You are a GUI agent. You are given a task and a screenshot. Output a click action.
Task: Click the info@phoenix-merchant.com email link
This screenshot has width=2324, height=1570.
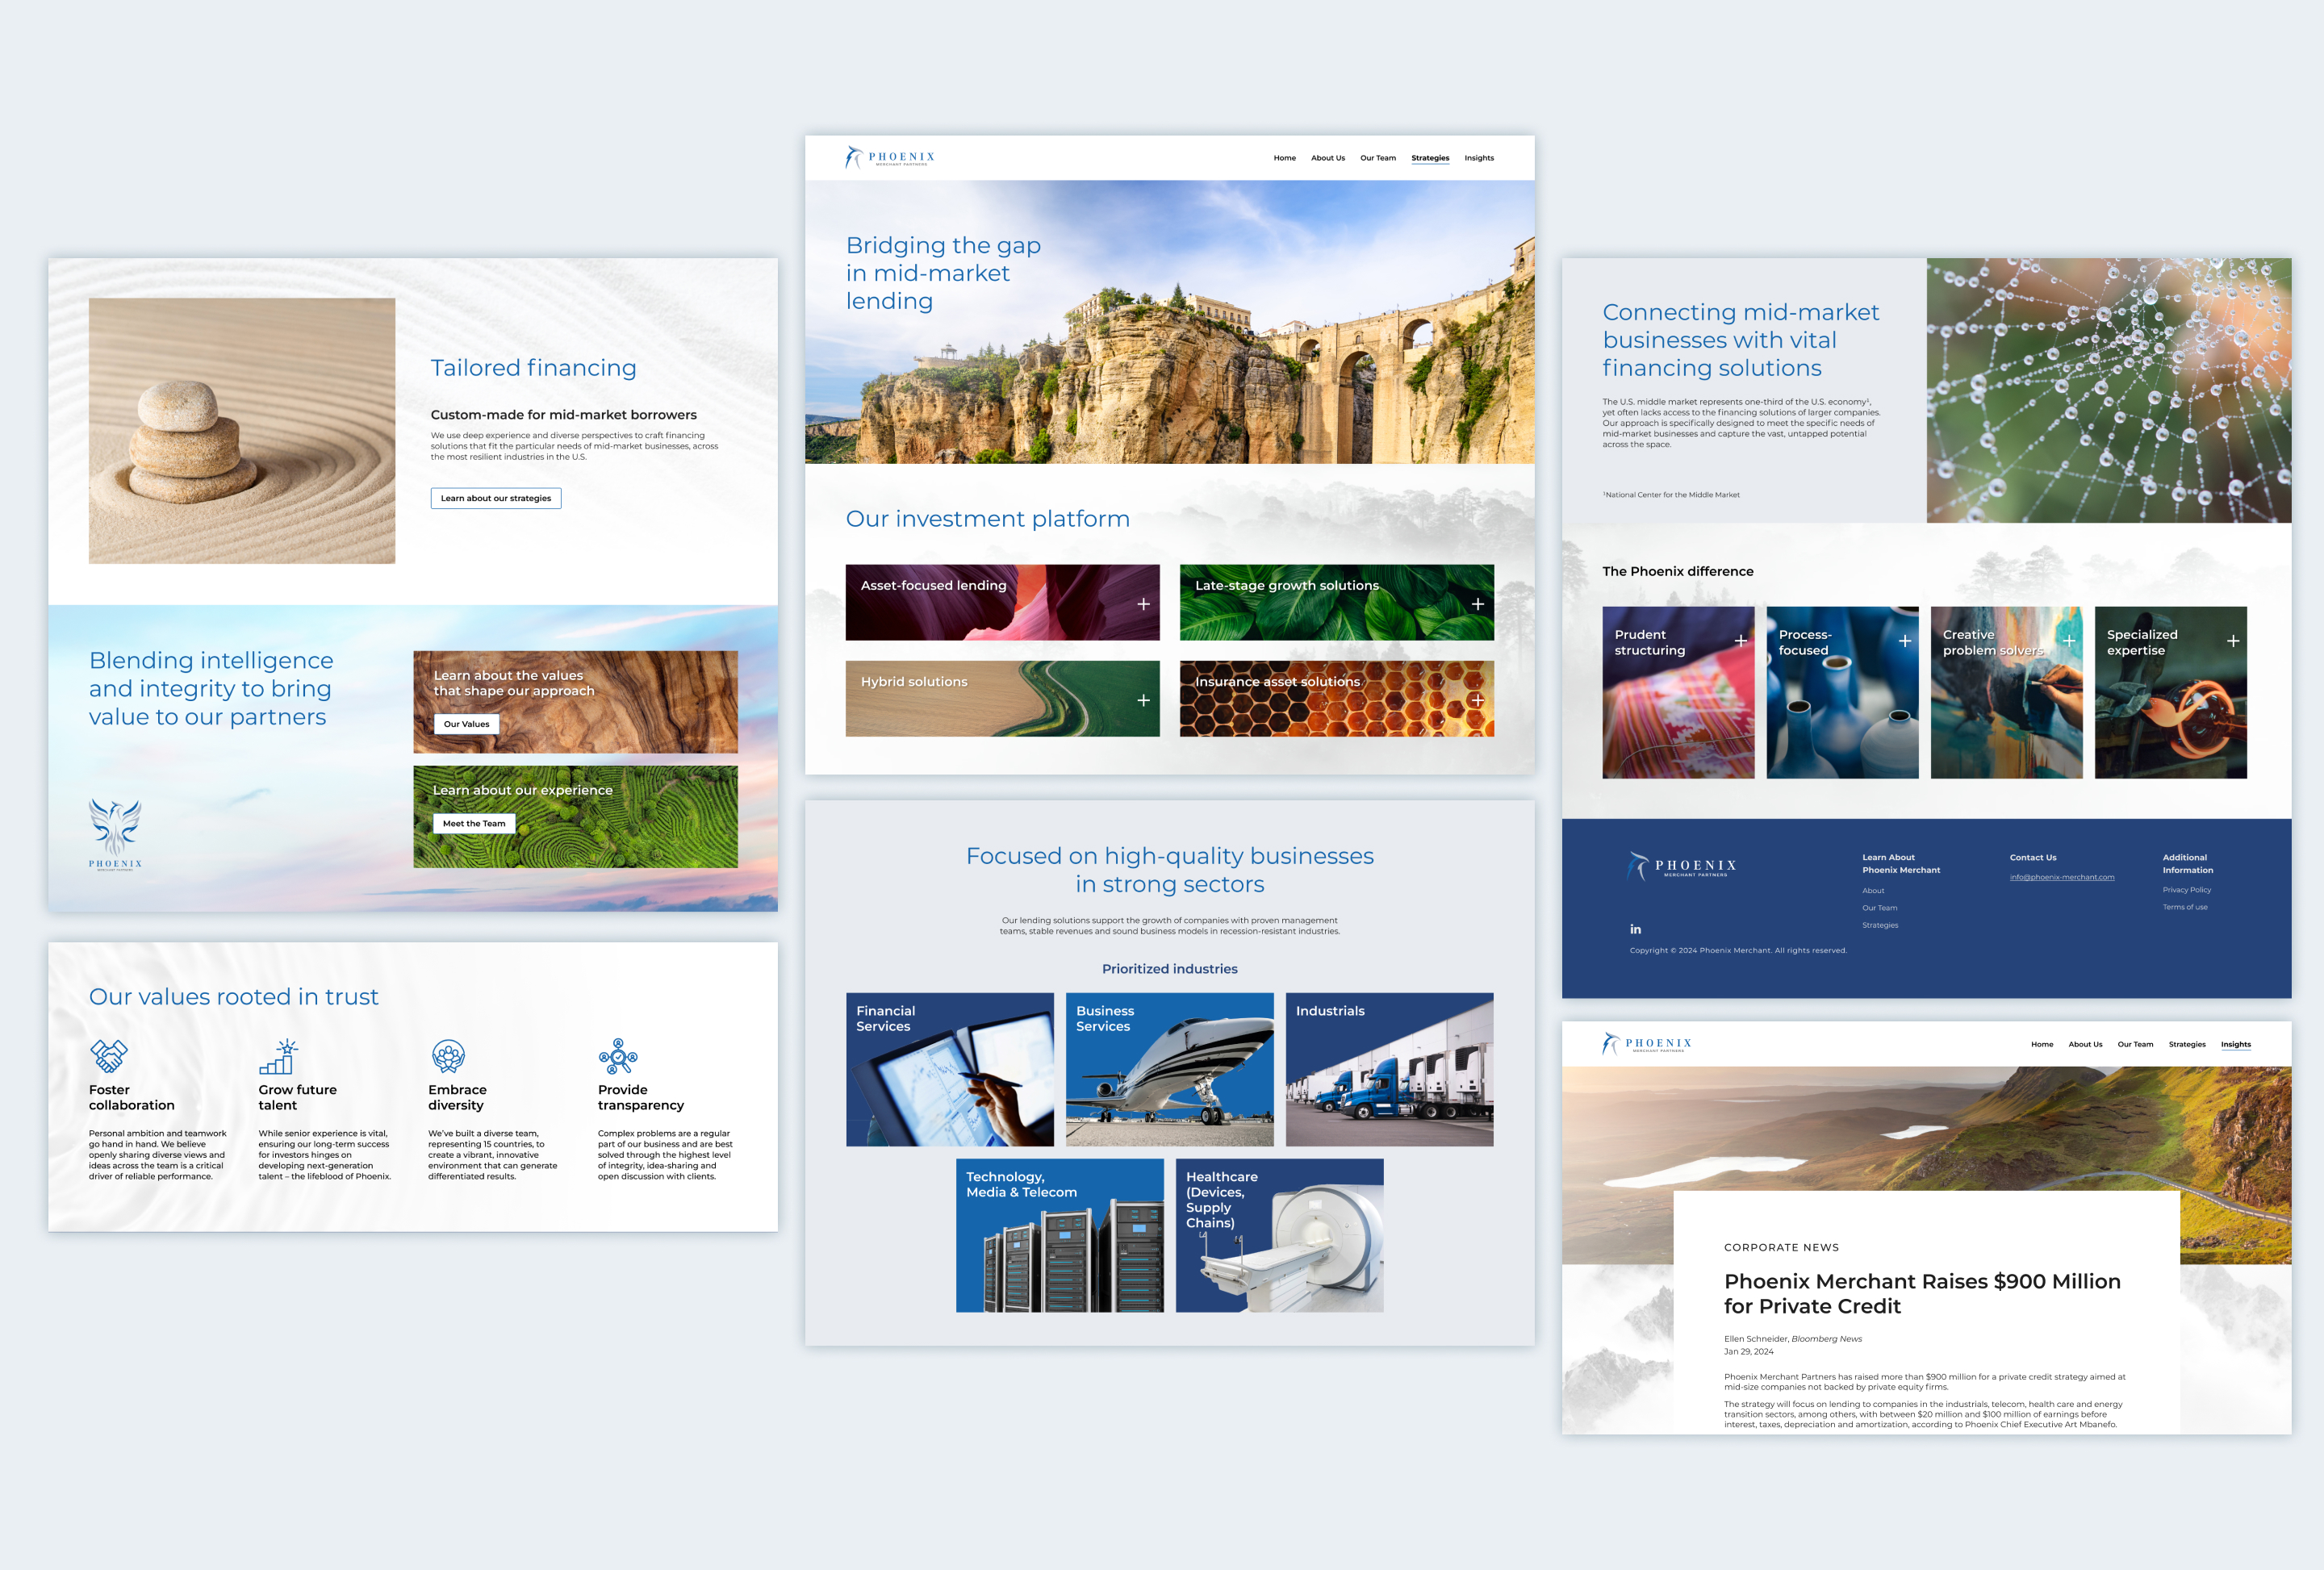pos(2061,877)
